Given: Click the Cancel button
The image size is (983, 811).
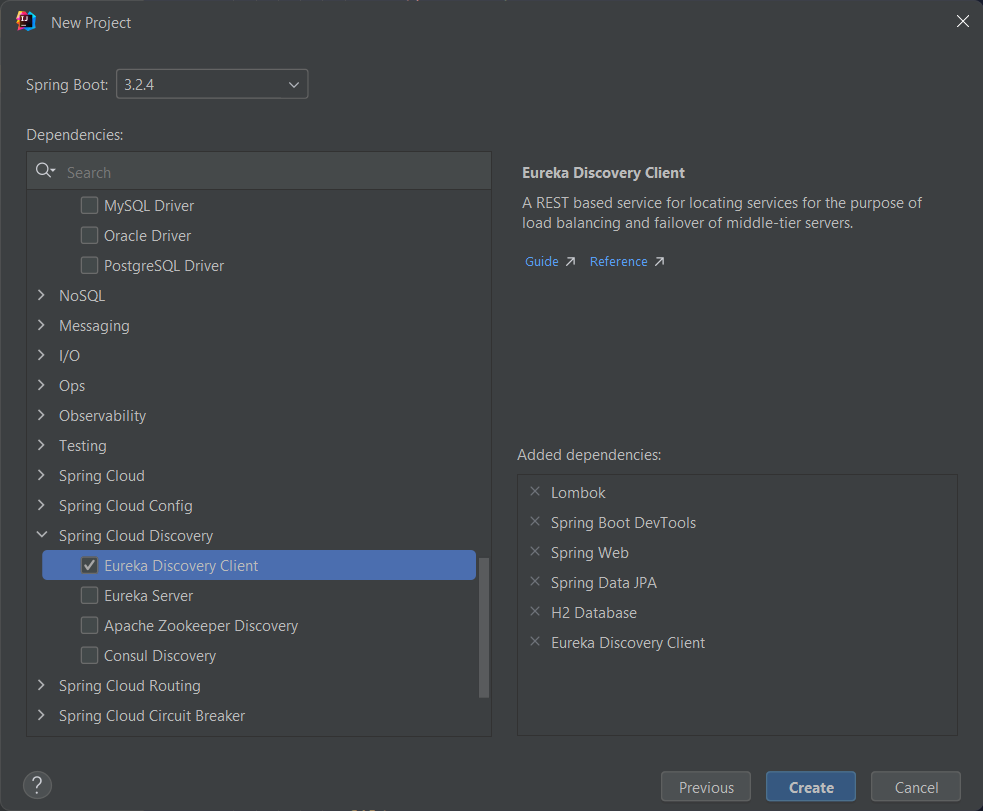Looking at the screenshot, I should coord(916,787).
